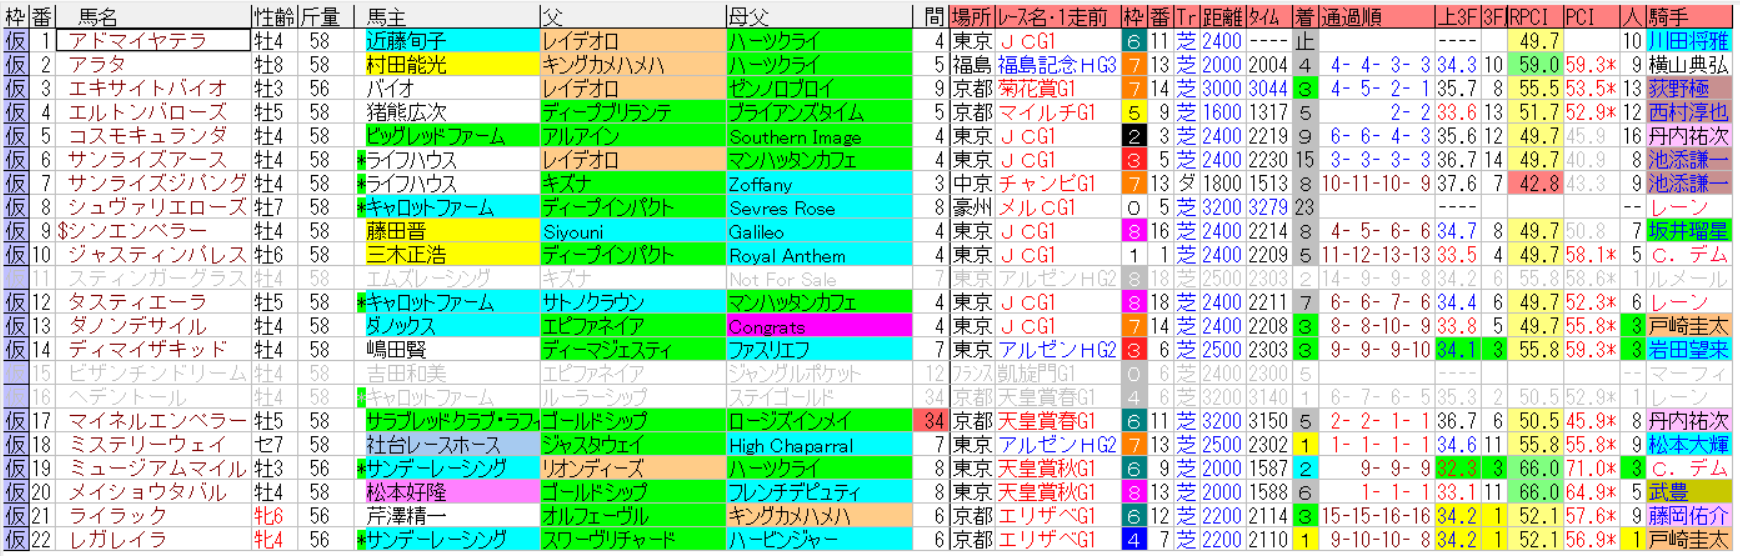Image resolution: width=1740 pixels, height=556 pixels.
Task: Select the 仮 marker next to レガレイラ
Action: [x=15, y=539]
